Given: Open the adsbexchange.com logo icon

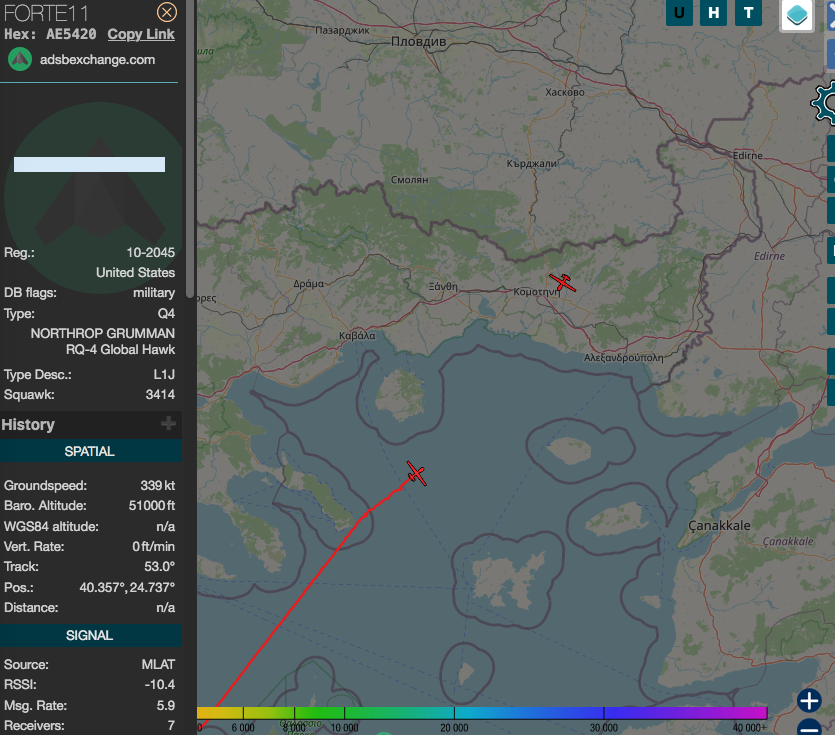Looking at the screenshot, I should tap(20, 59).
